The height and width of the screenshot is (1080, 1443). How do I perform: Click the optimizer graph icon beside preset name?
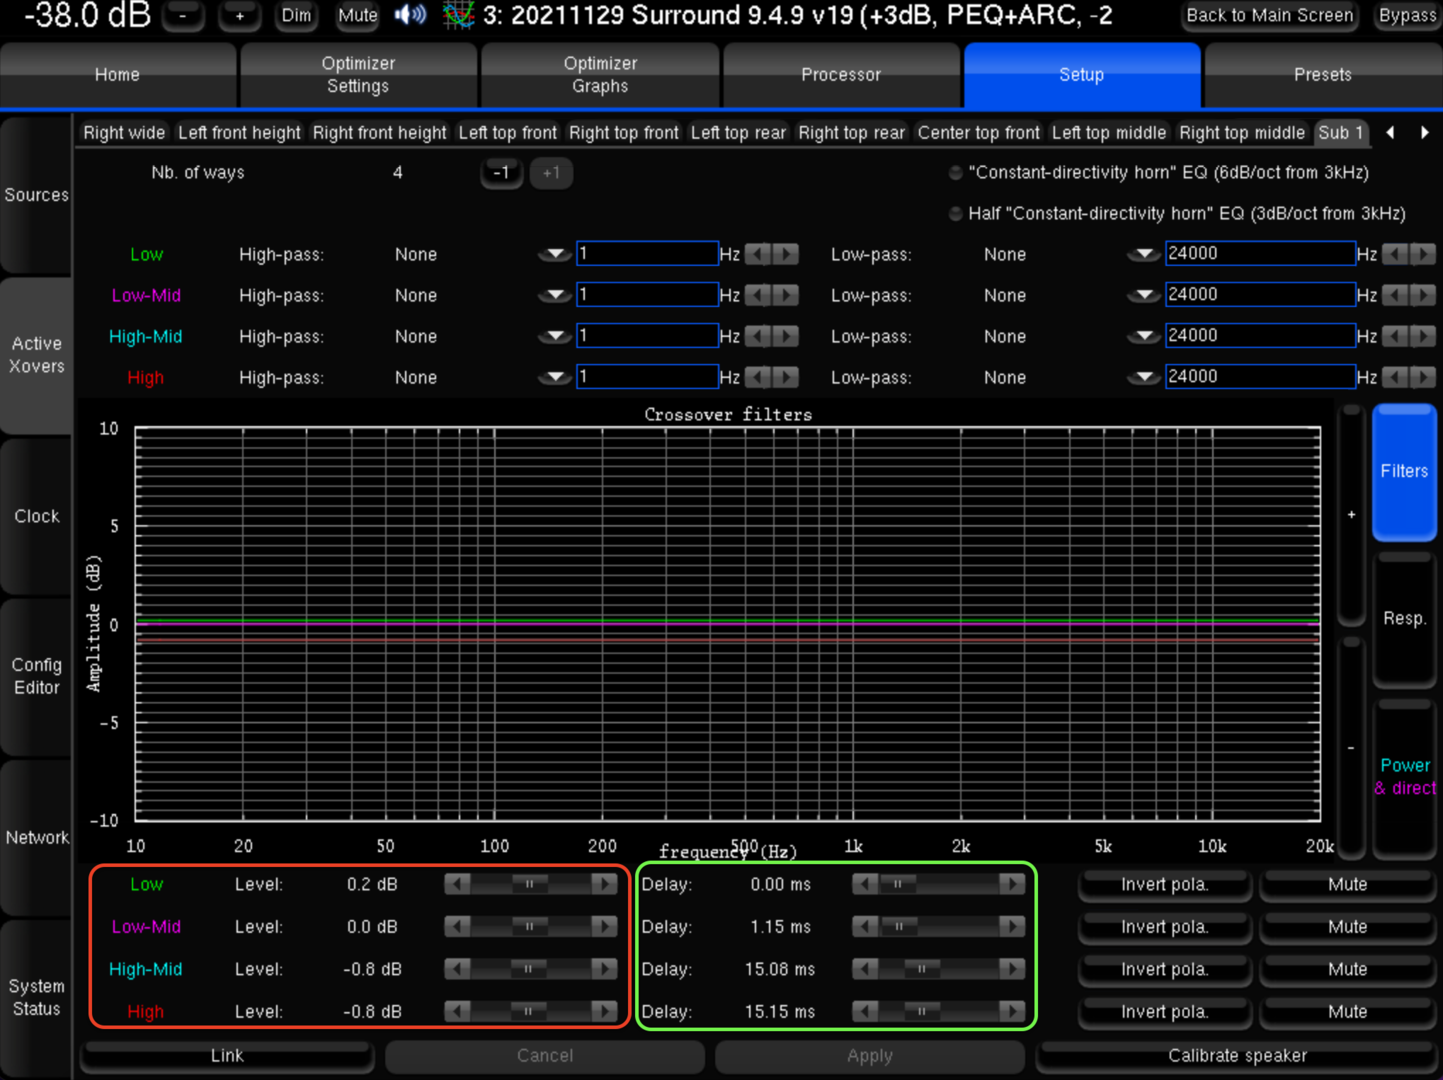click(458, 15)
